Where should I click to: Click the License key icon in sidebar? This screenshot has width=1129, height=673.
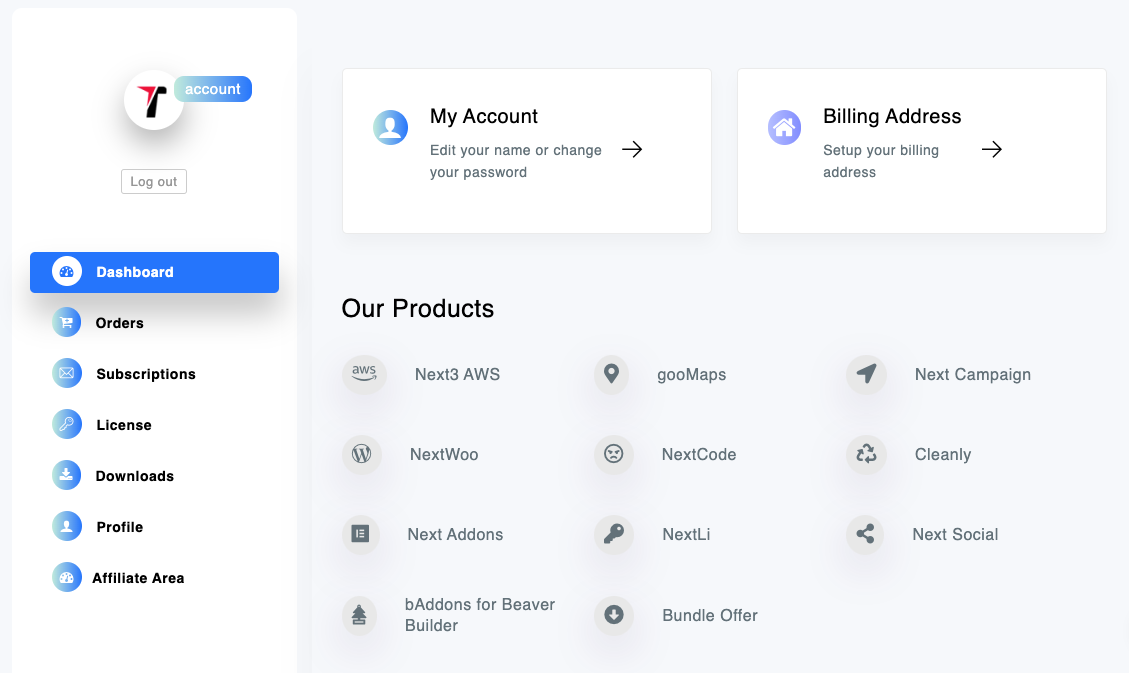click(67, 425)
